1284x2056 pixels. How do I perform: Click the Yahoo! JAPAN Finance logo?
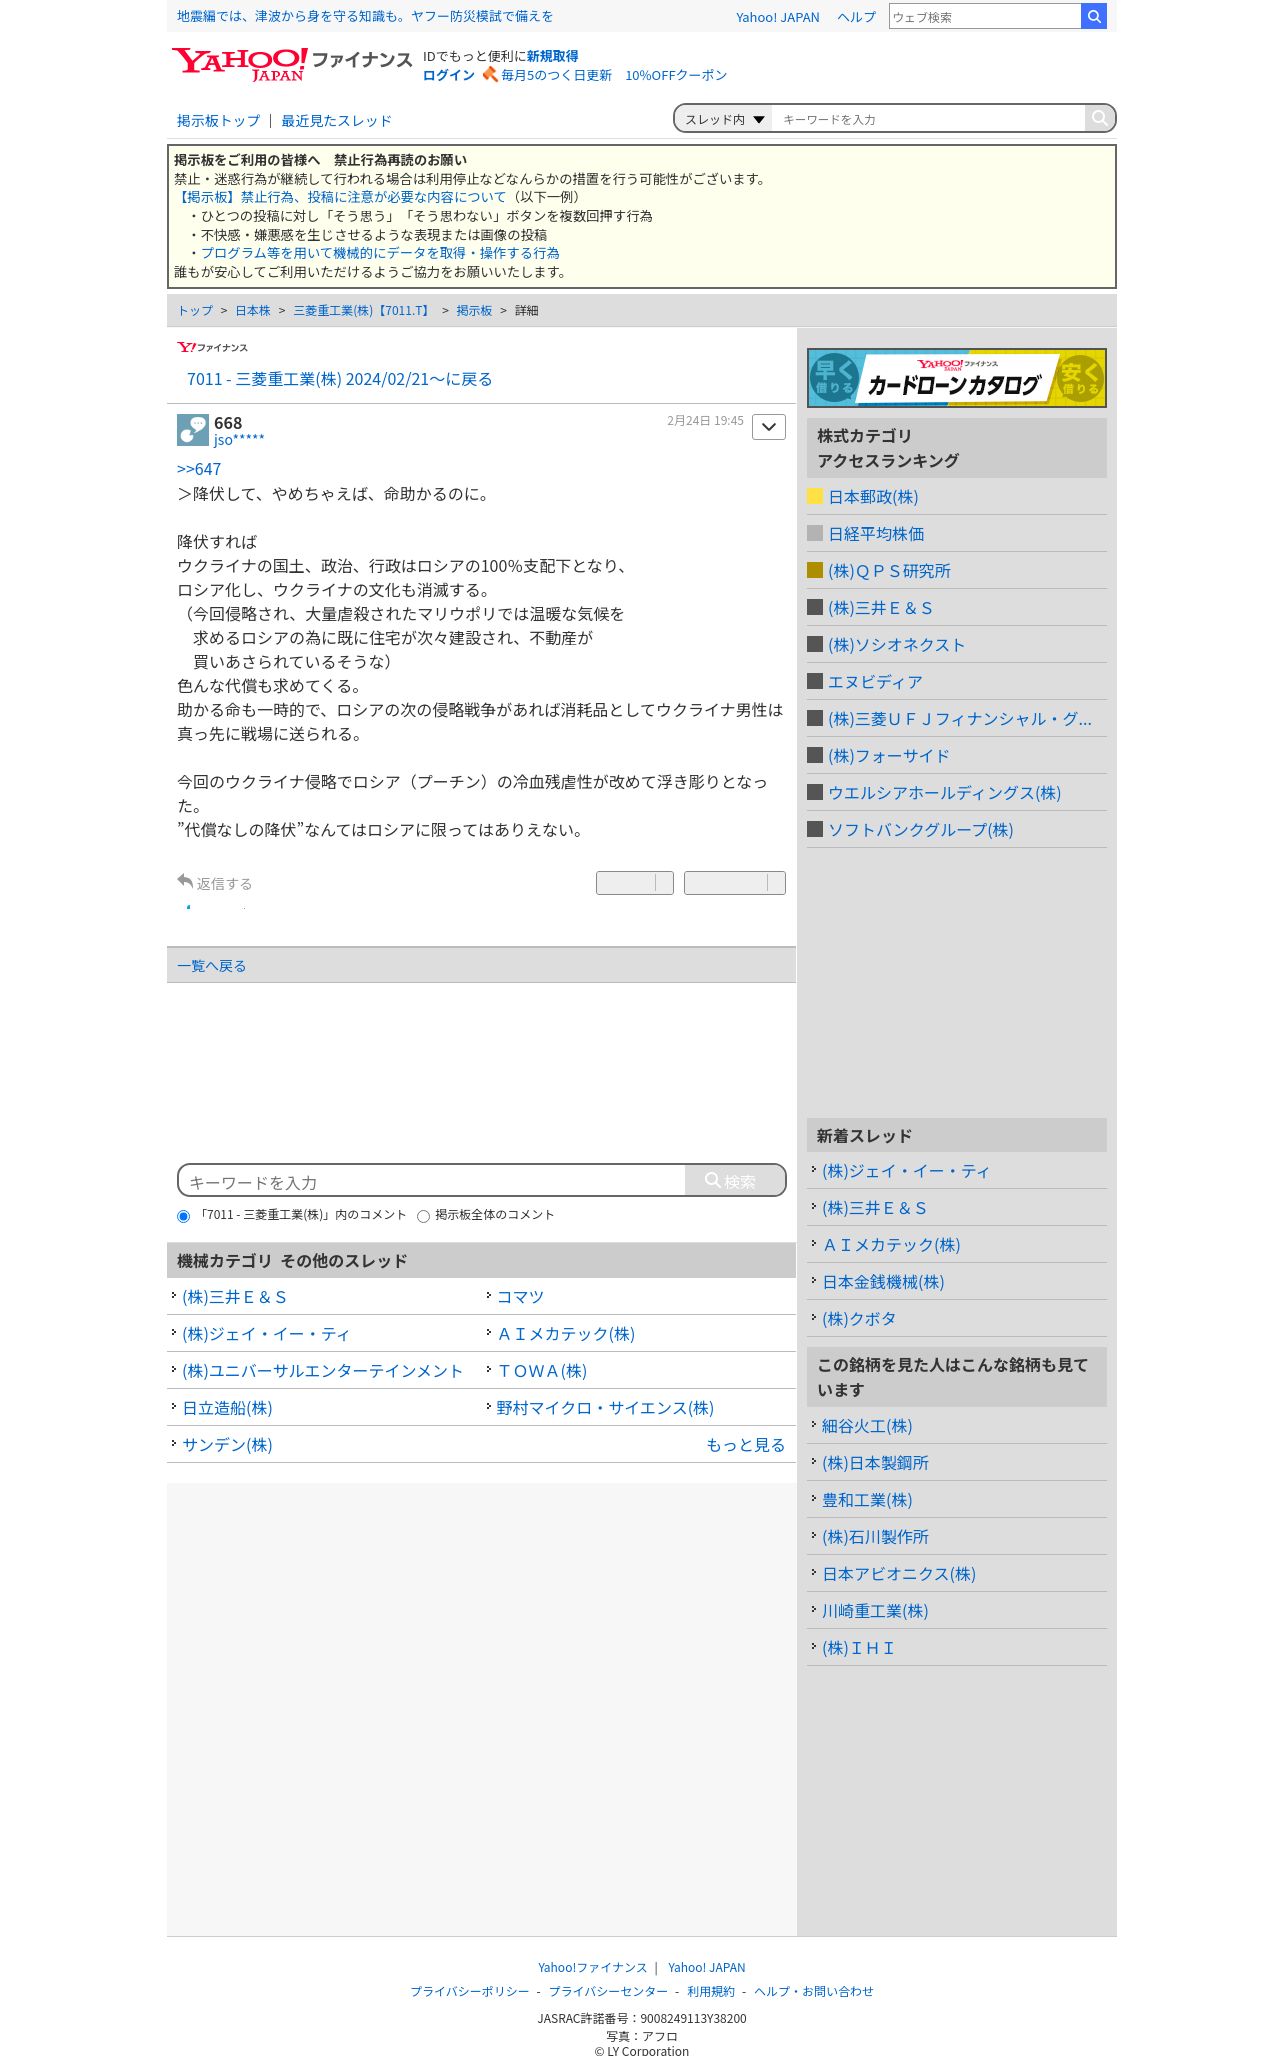pyautogui.click(x=292, y=64)
